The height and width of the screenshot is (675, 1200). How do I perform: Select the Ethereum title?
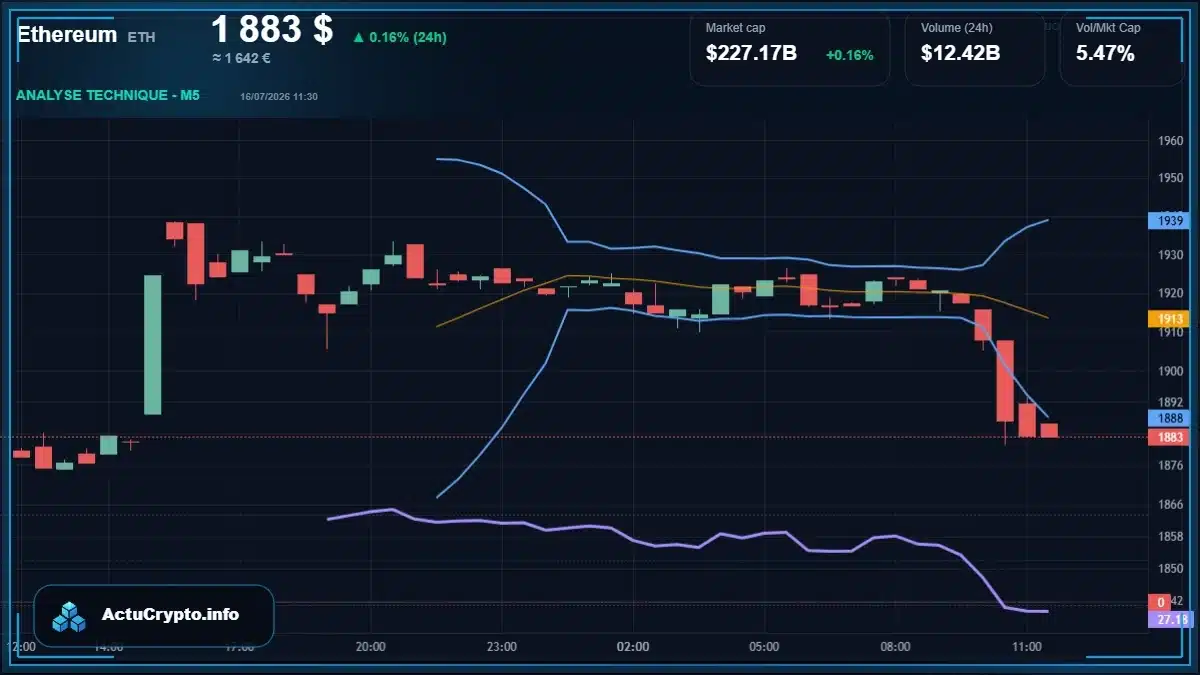[x=67, y=34]
